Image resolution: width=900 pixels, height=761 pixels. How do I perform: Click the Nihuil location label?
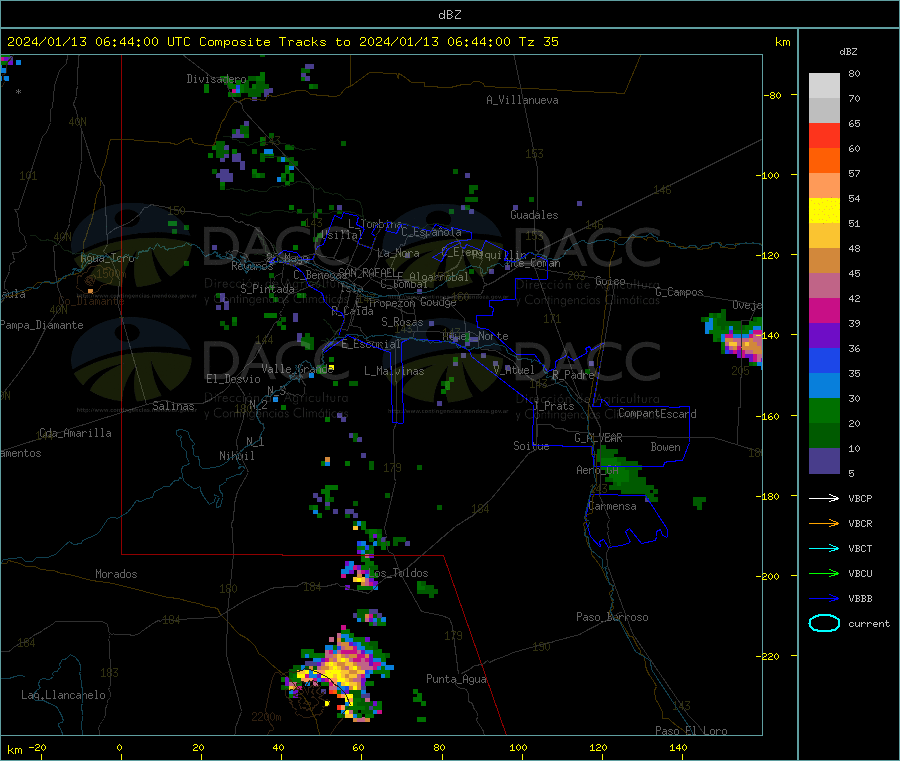236,456
